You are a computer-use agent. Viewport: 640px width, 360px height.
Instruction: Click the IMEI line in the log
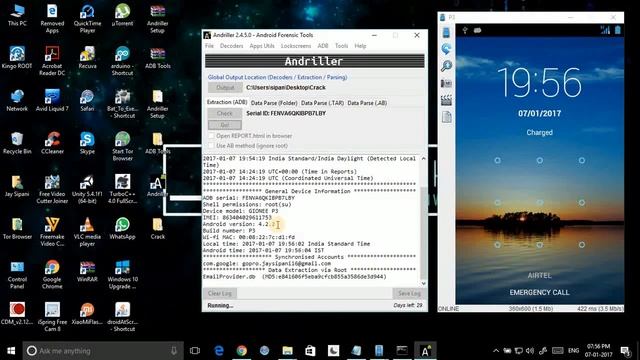(x=237, y=218)
